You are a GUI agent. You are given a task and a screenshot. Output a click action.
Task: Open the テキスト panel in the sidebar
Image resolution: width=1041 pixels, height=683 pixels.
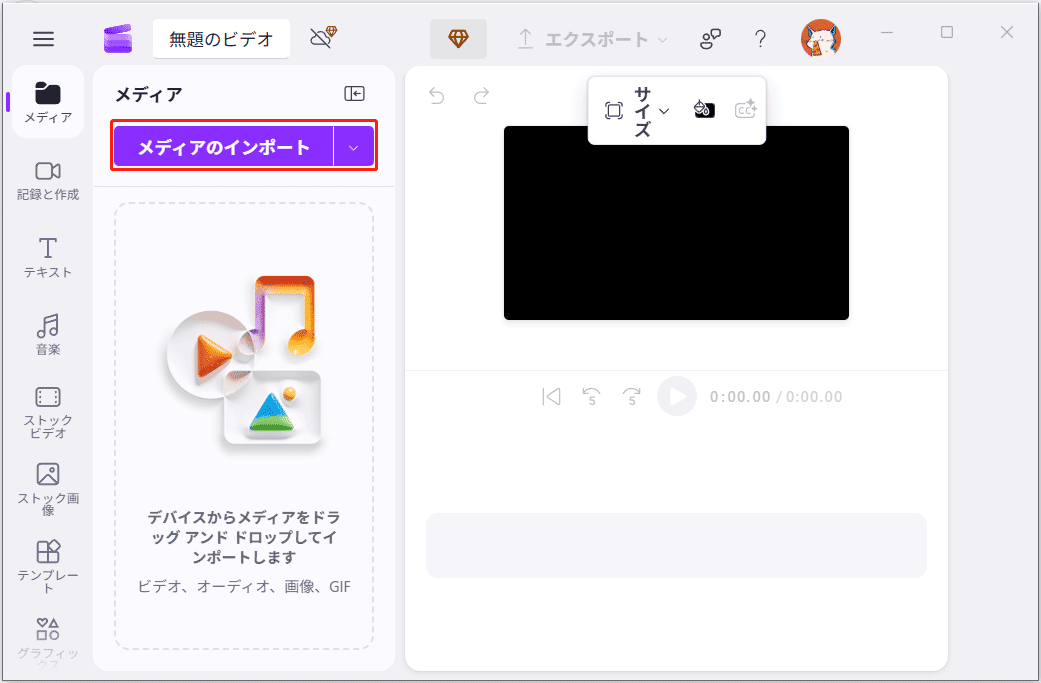(46, 257)
